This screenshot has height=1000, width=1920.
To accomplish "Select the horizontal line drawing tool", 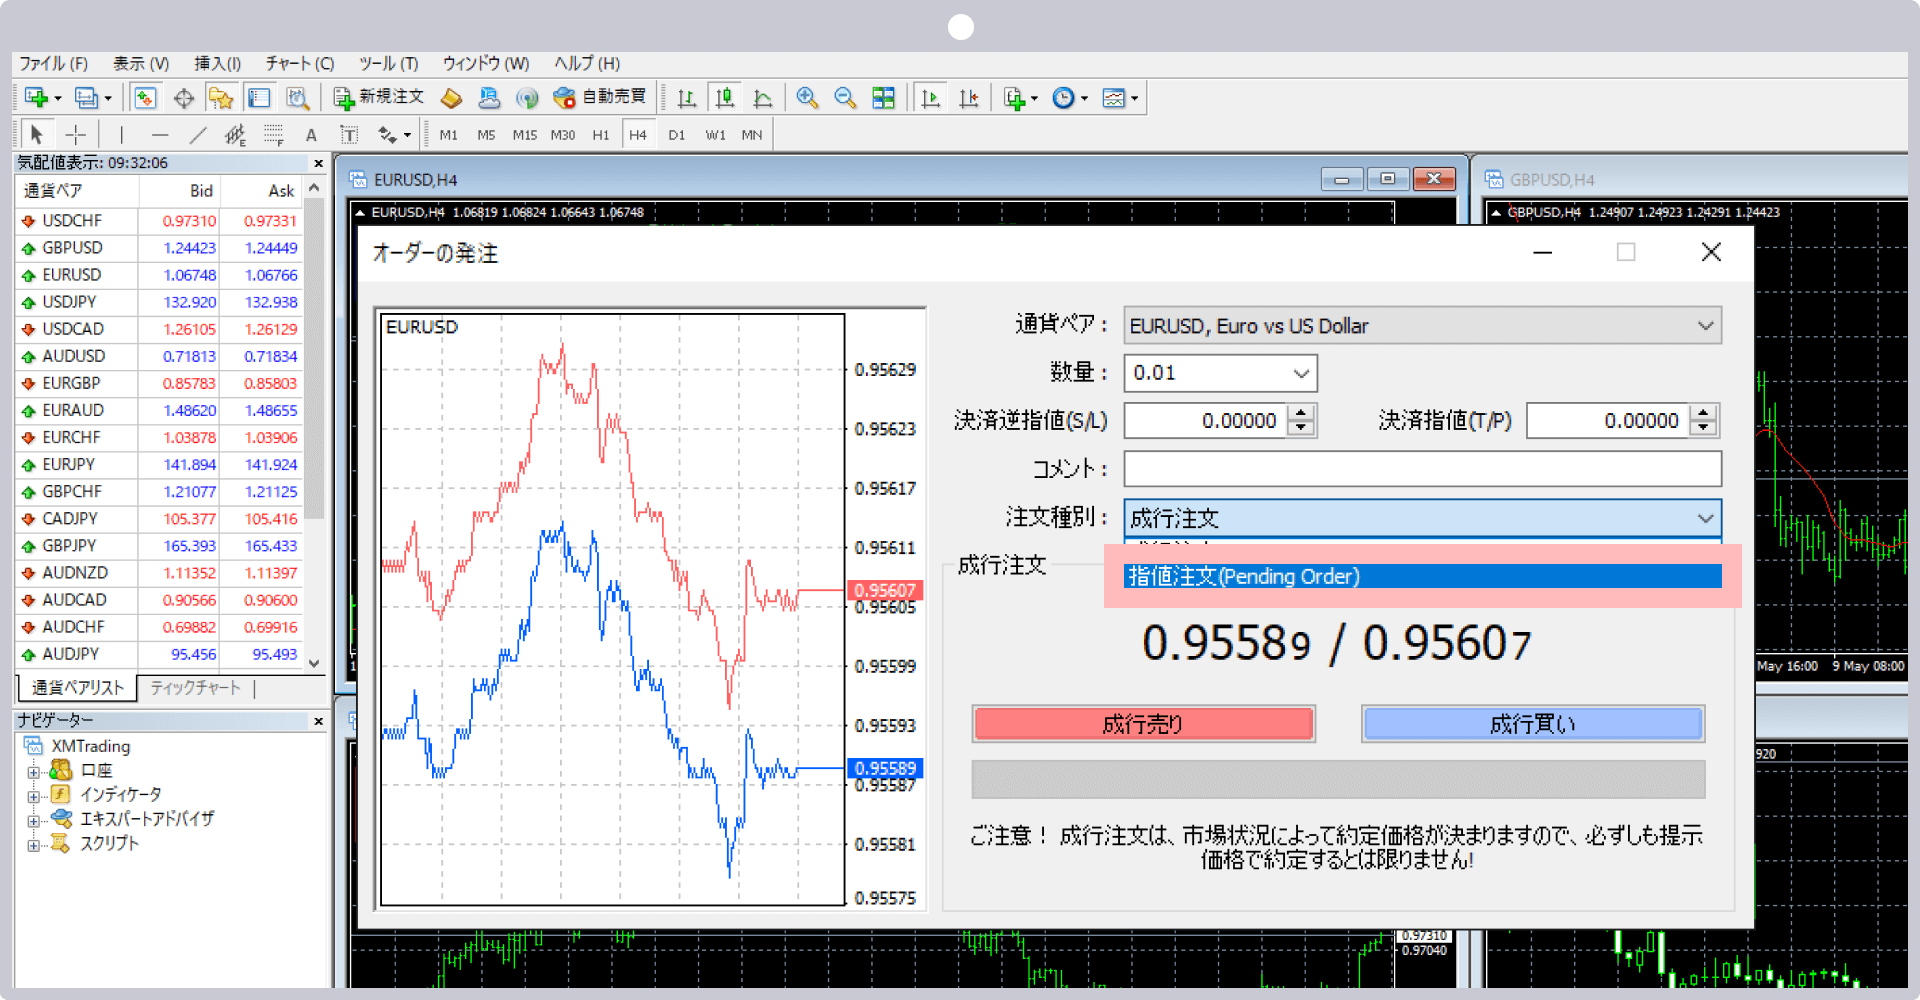I will pyautogui.click(x=160, y=134).
